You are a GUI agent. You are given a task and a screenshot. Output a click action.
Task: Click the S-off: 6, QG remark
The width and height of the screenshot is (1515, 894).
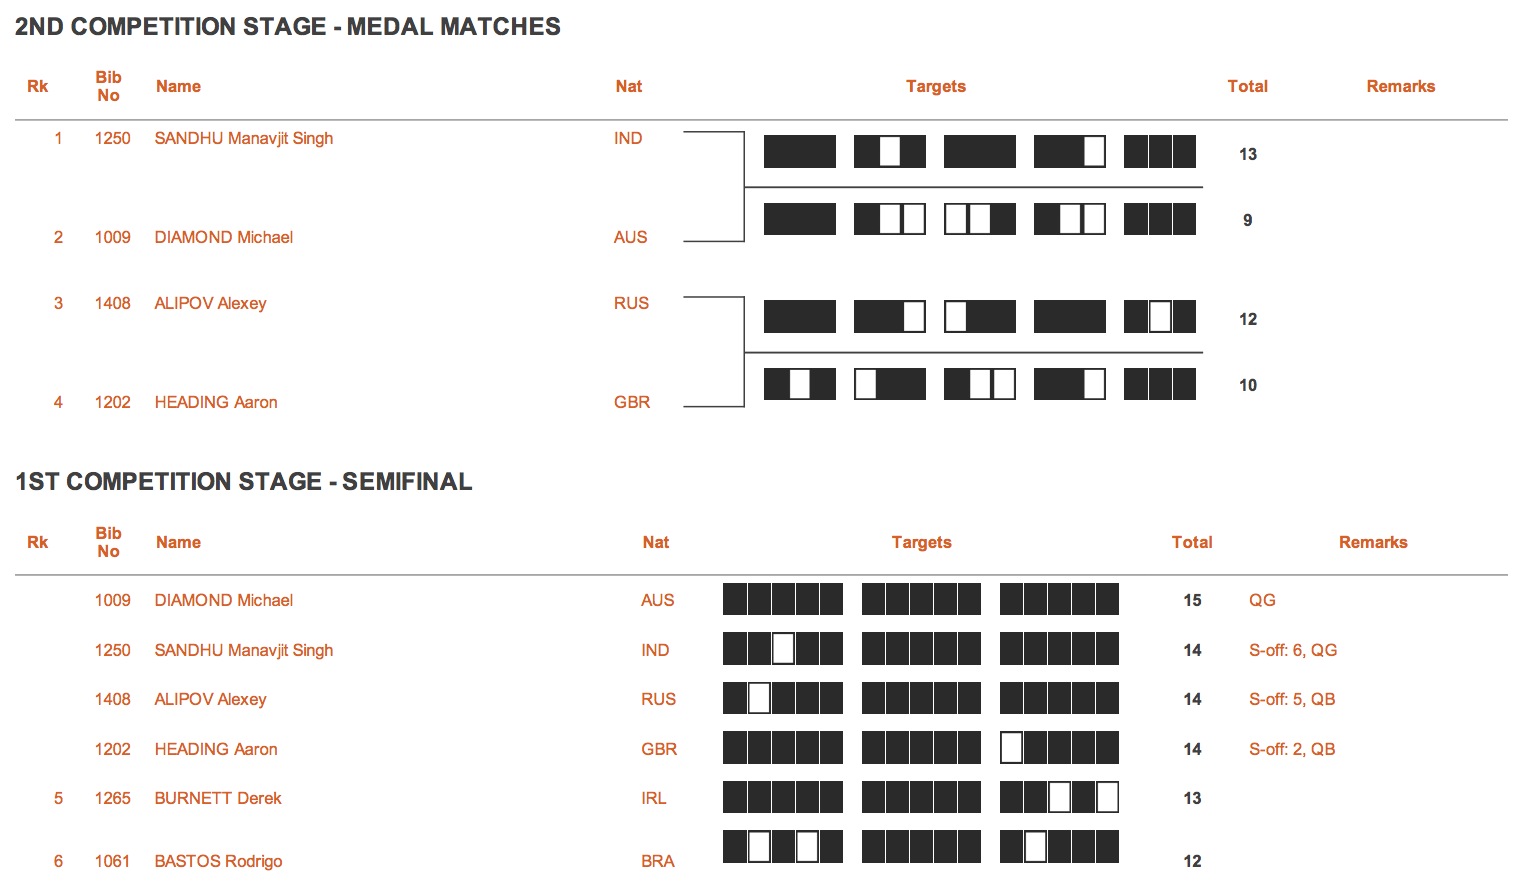pos(1293,650)
